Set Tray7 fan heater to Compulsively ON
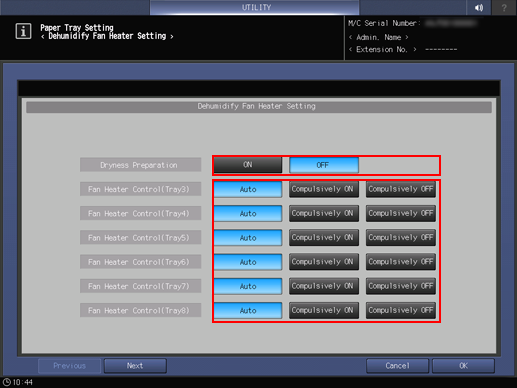Screen dimensions: 517x388 pyautogui.click(x=324, y=286)
